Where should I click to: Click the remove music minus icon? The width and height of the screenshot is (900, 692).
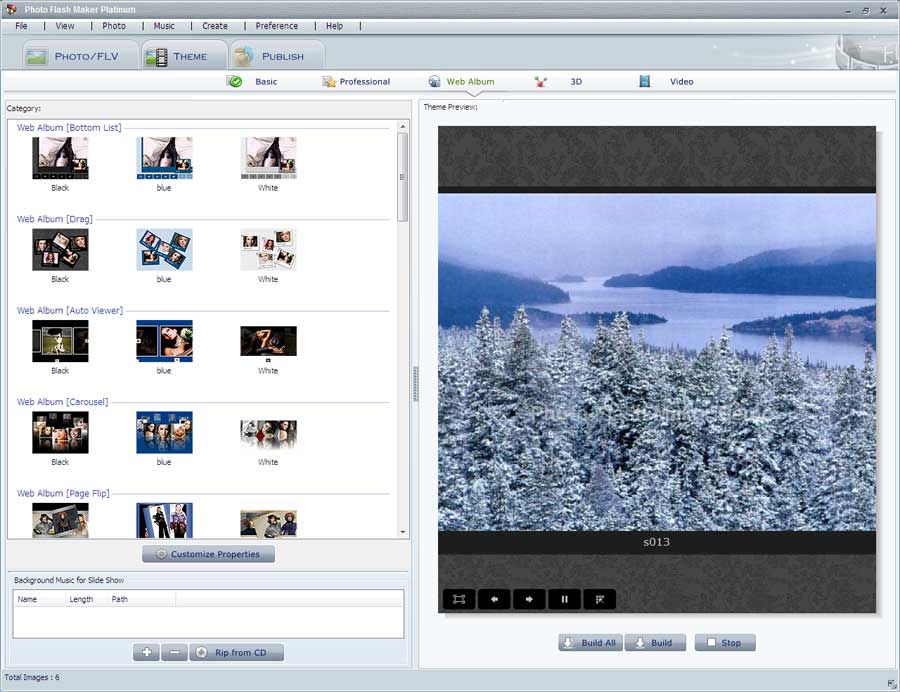click(174, 651)
